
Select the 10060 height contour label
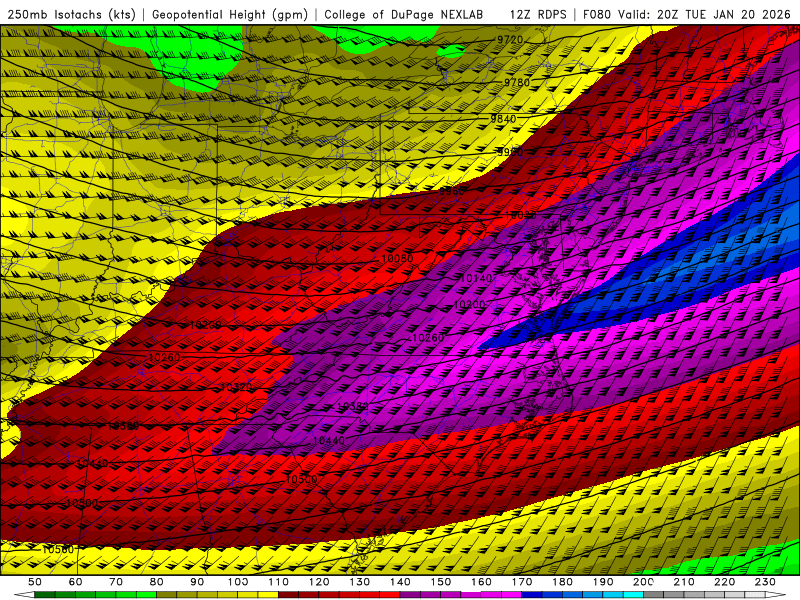click(x=397, y=259)
